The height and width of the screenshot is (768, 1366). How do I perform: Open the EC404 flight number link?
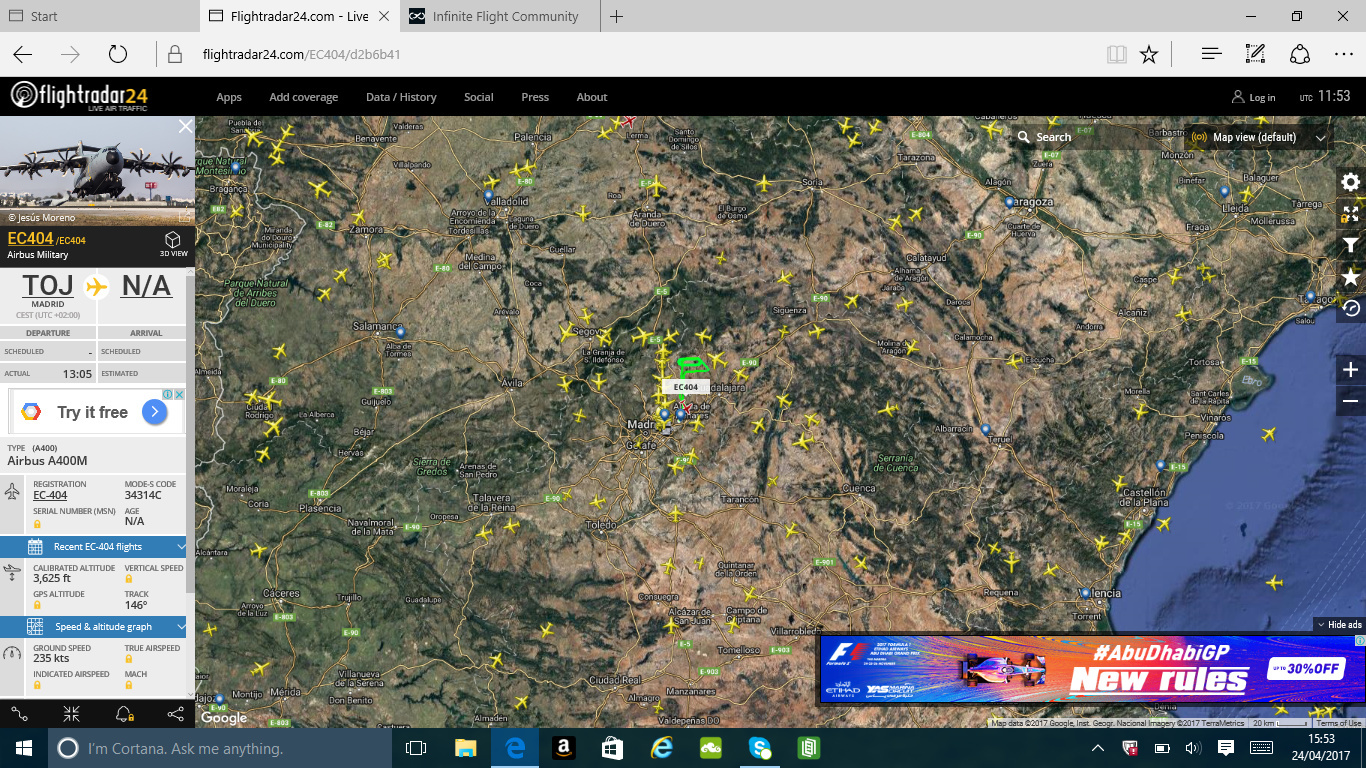click(x=30, y=238)
